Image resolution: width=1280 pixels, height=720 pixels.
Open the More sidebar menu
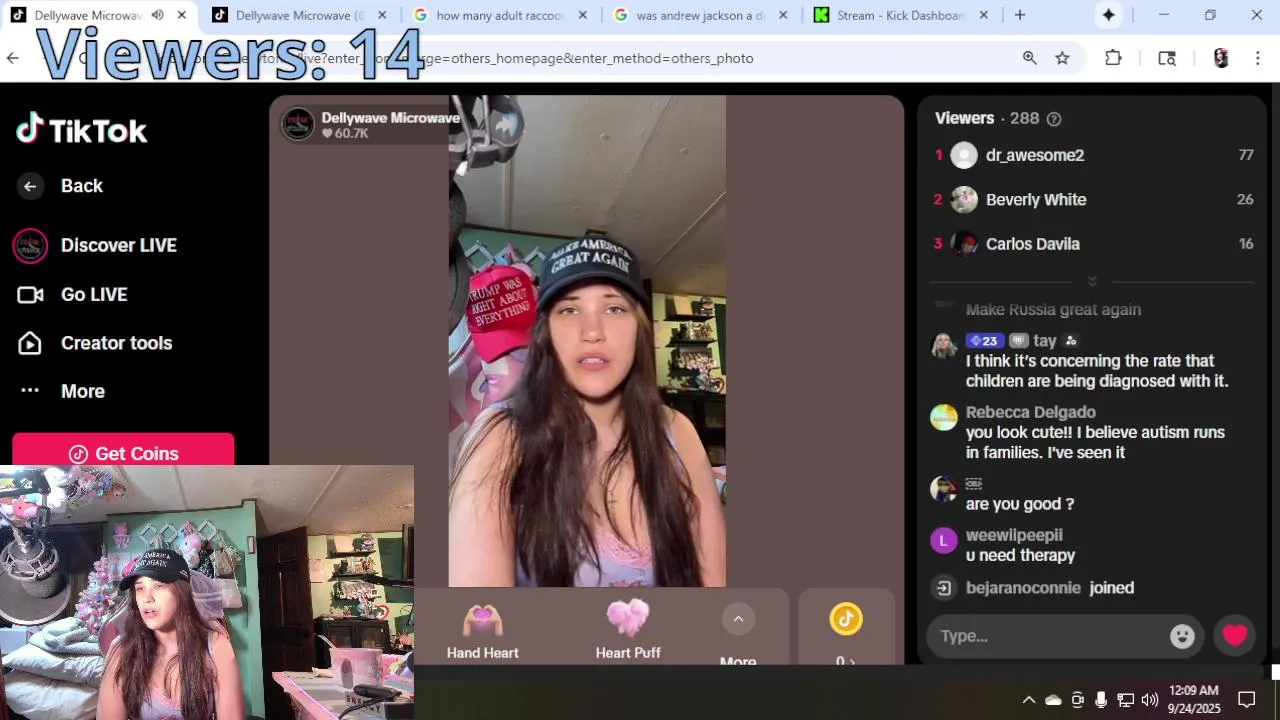[82, 391]
